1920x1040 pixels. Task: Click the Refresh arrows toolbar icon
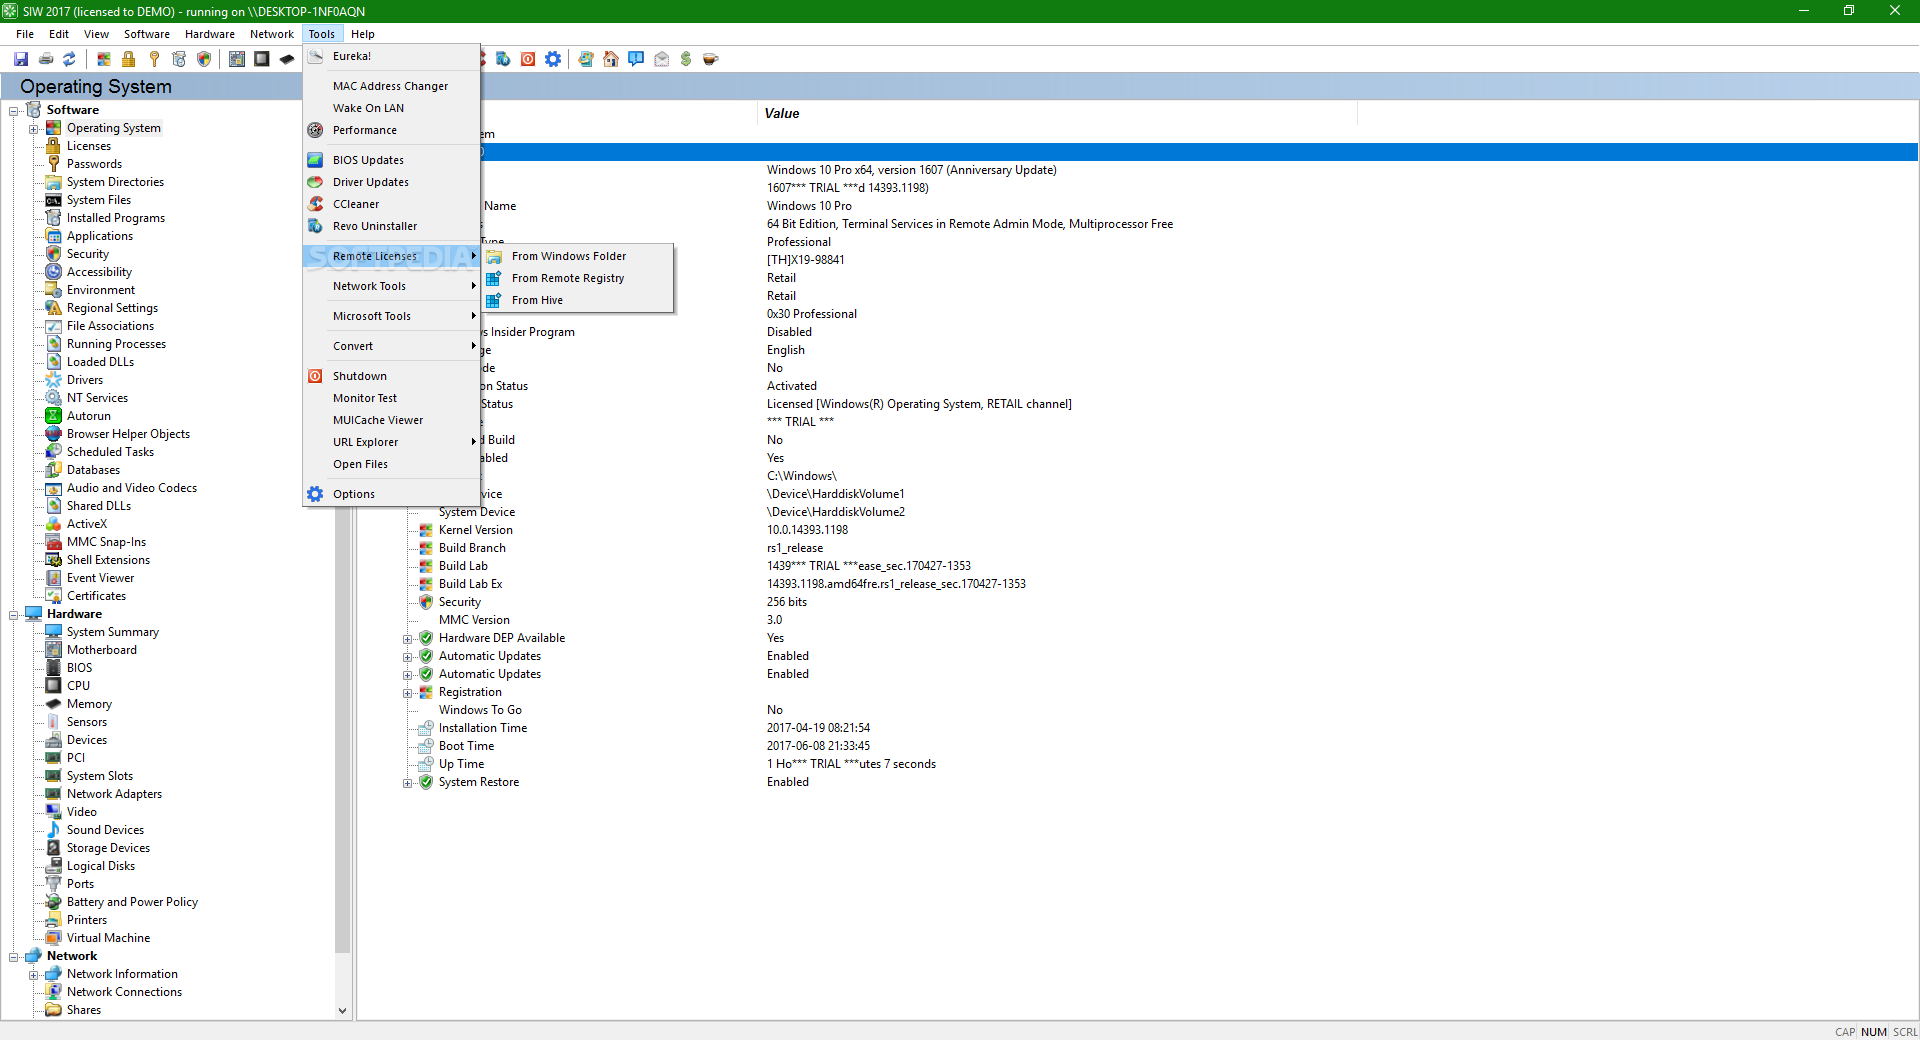coord(69,59)
